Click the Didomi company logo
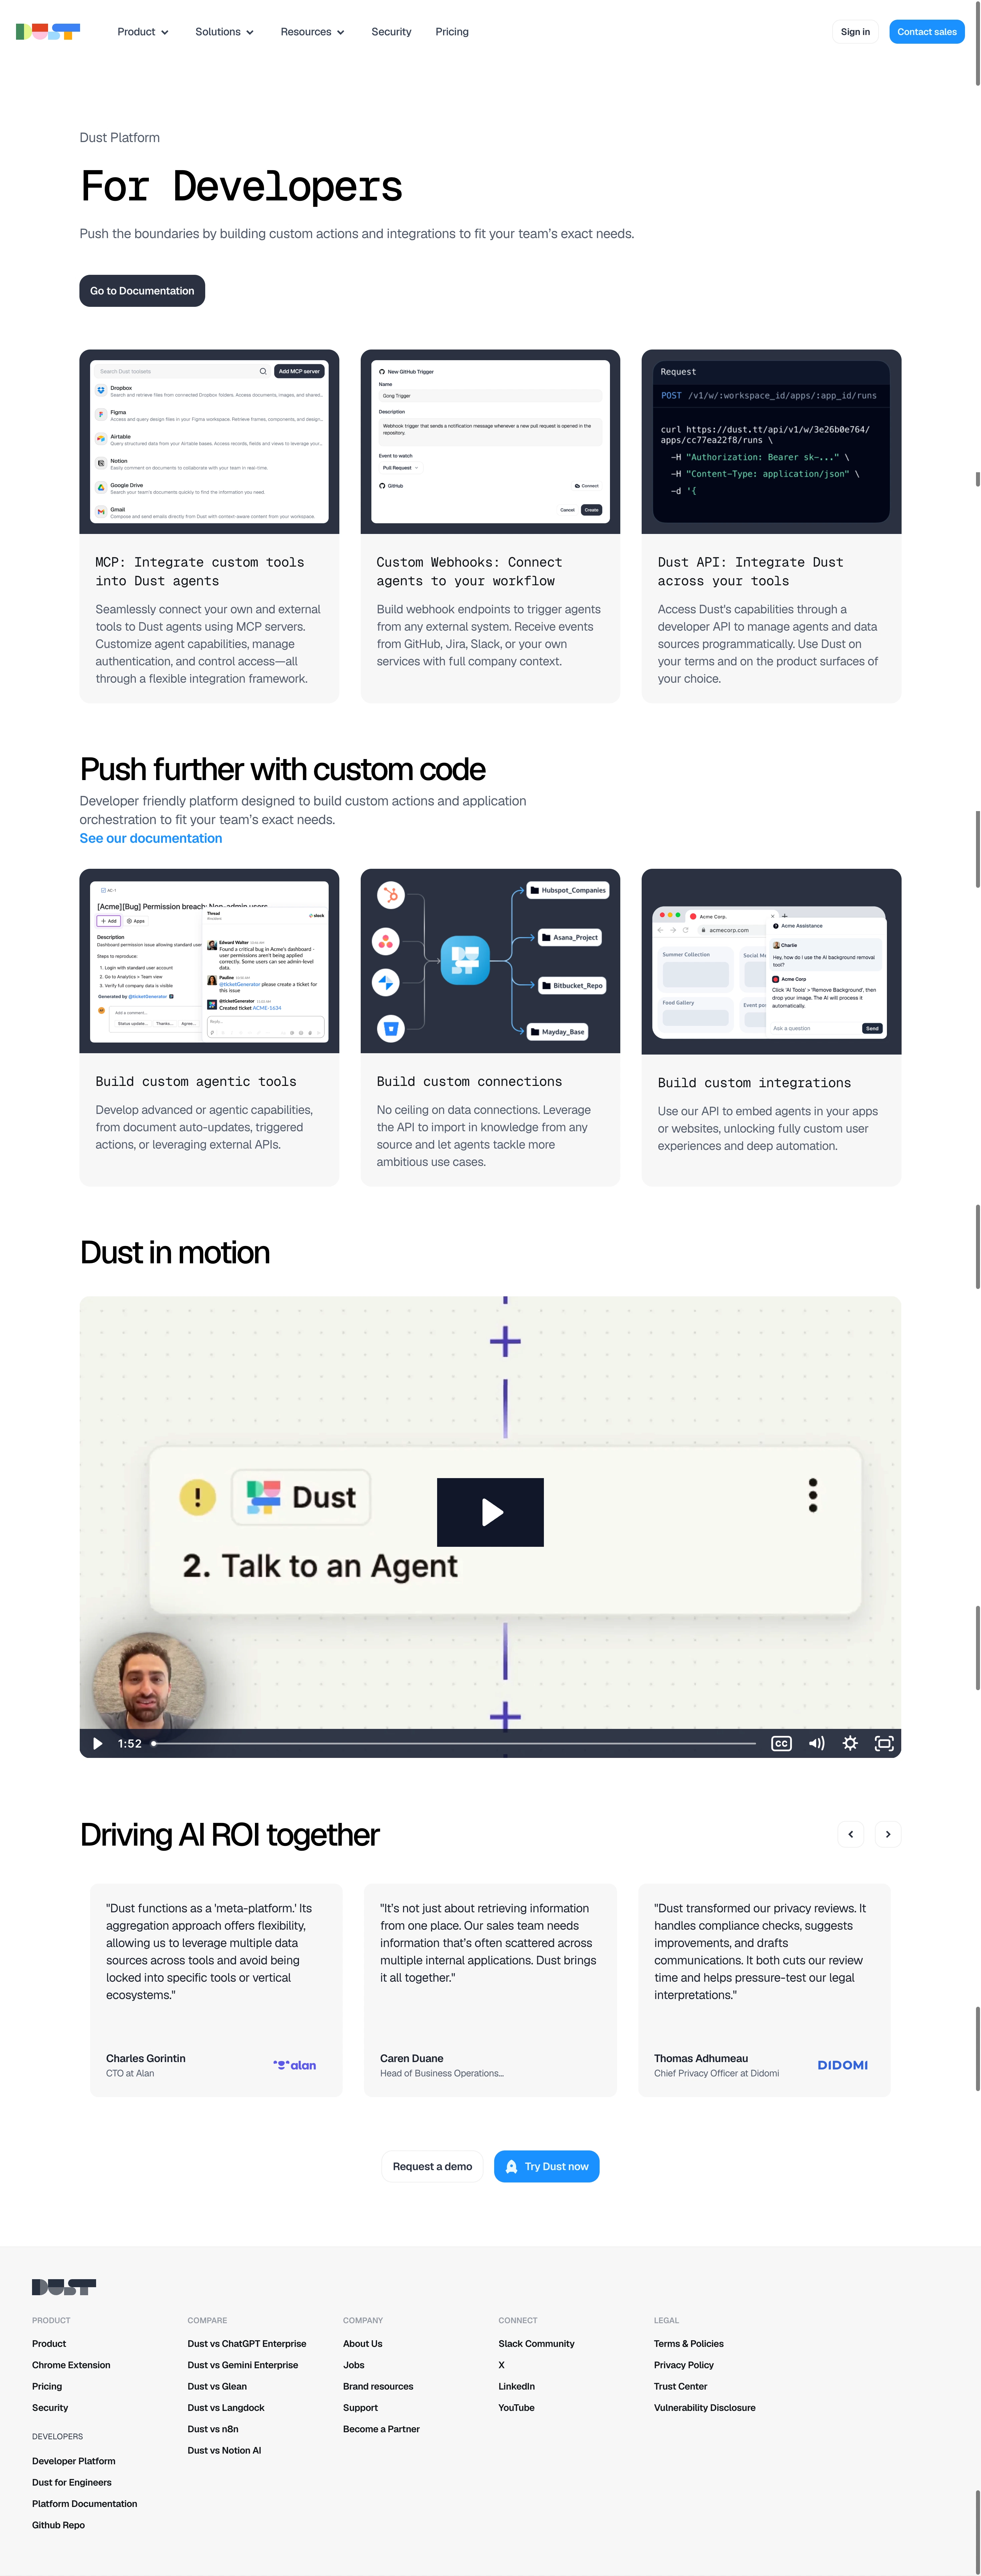 (843, 2065)
